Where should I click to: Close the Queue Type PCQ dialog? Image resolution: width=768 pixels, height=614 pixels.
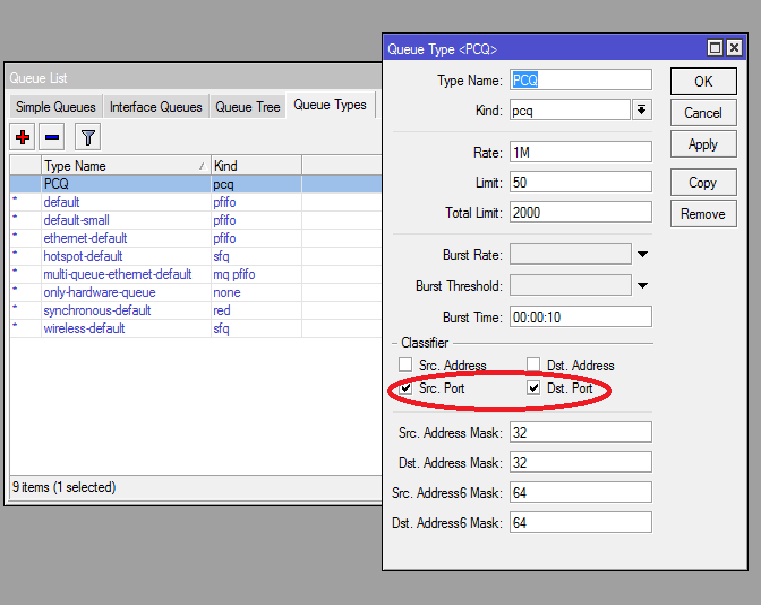734,48
